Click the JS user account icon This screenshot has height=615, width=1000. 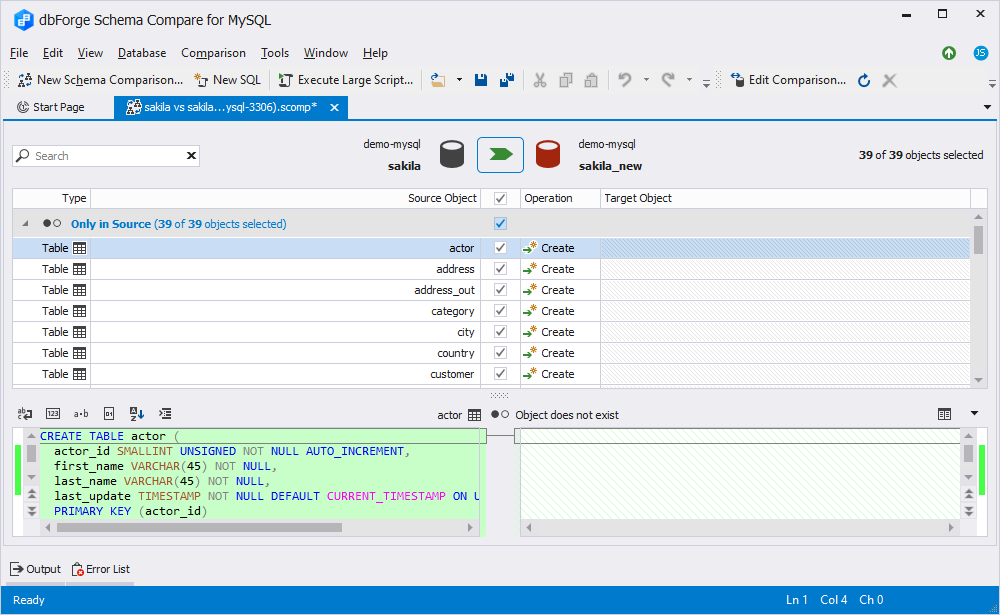click(x=981, y=53)
